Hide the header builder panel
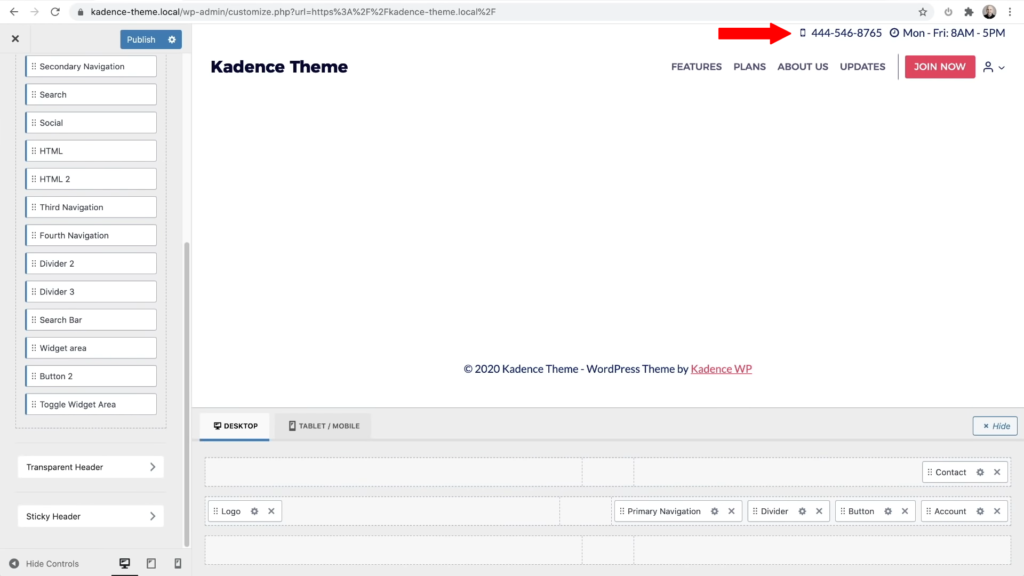1024x576 pixels. (x=995, y=426)
